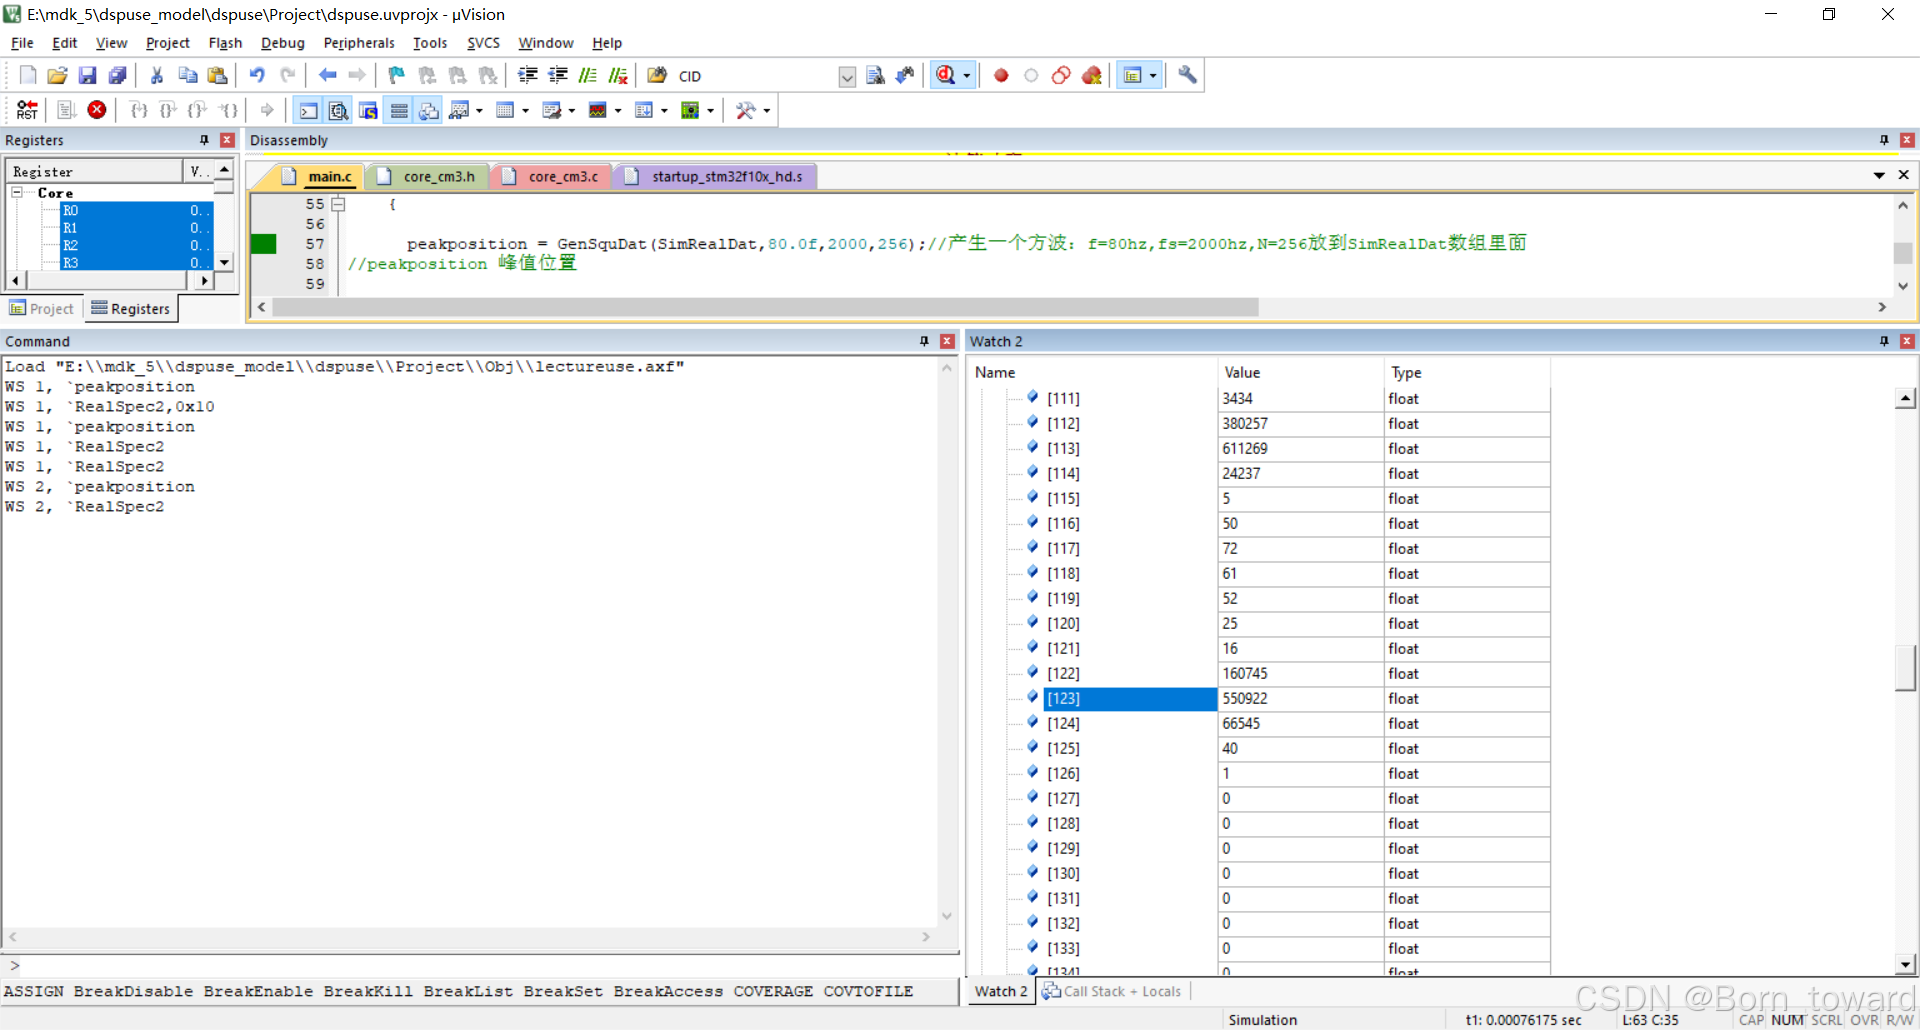Open the configuration wrench icon
Screen dimensions: 1920x1030
coord(1187,75)
